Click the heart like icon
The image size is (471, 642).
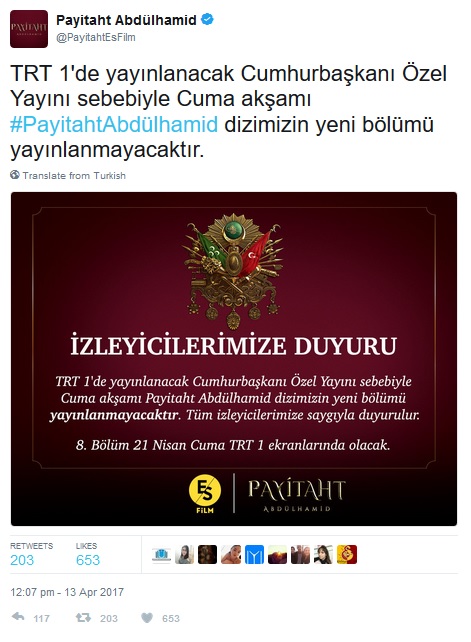[147, 617]
